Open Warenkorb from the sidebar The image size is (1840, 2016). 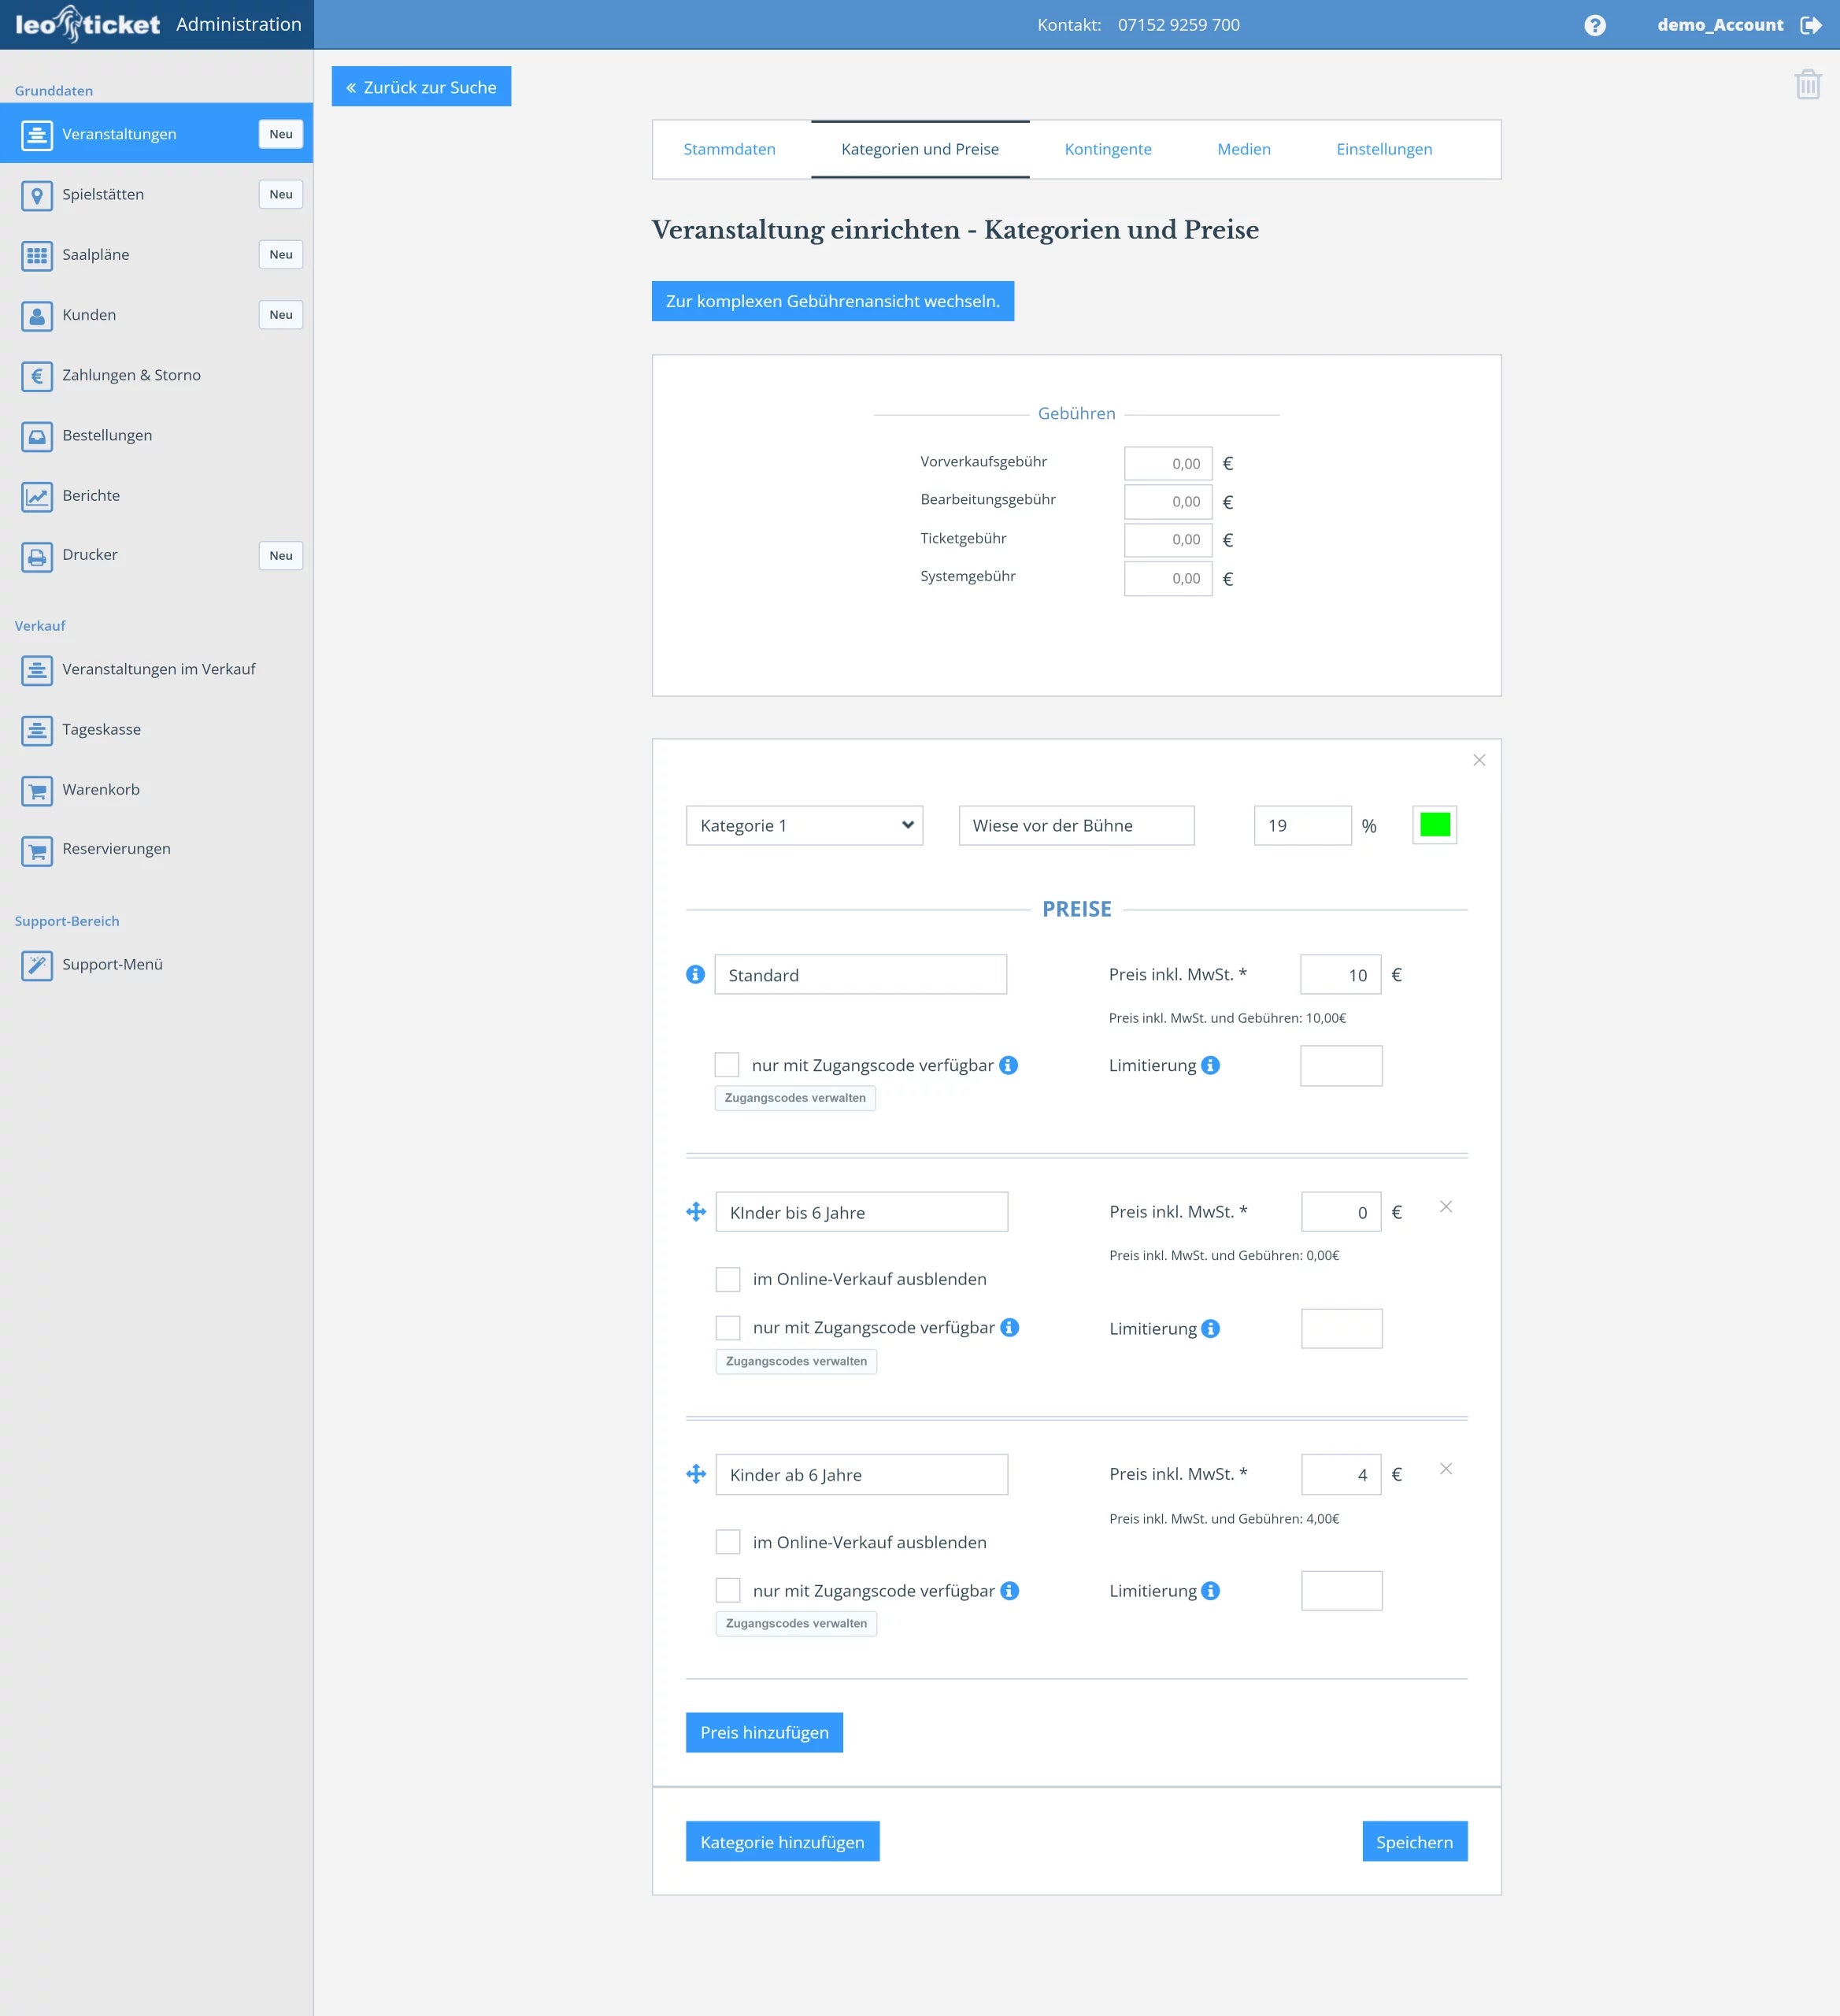pos(101,789)
